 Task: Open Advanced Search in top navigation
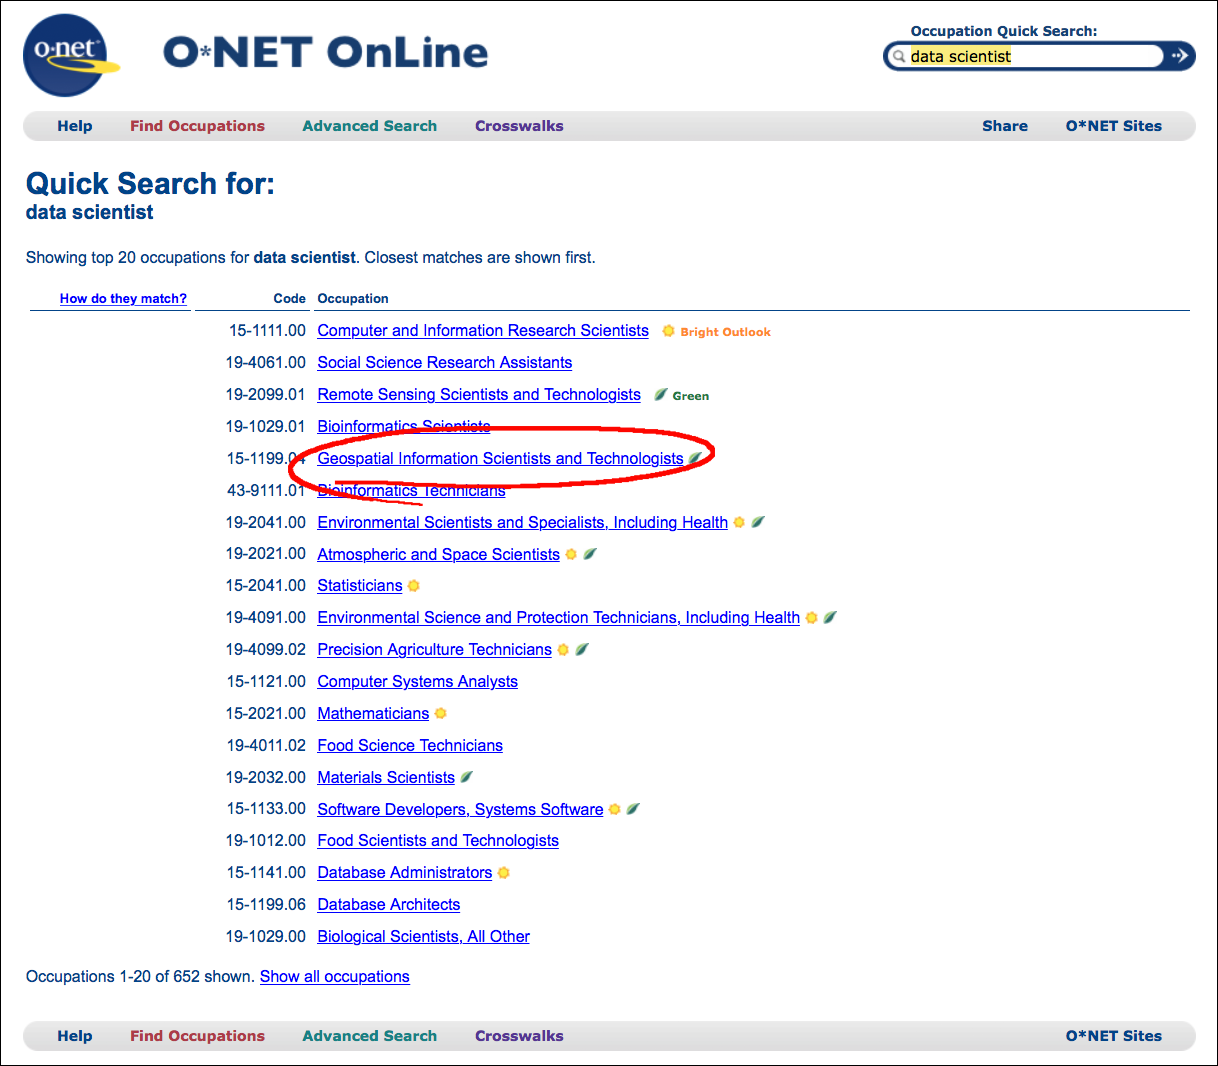pyautogui.click(x=369, y=126)
